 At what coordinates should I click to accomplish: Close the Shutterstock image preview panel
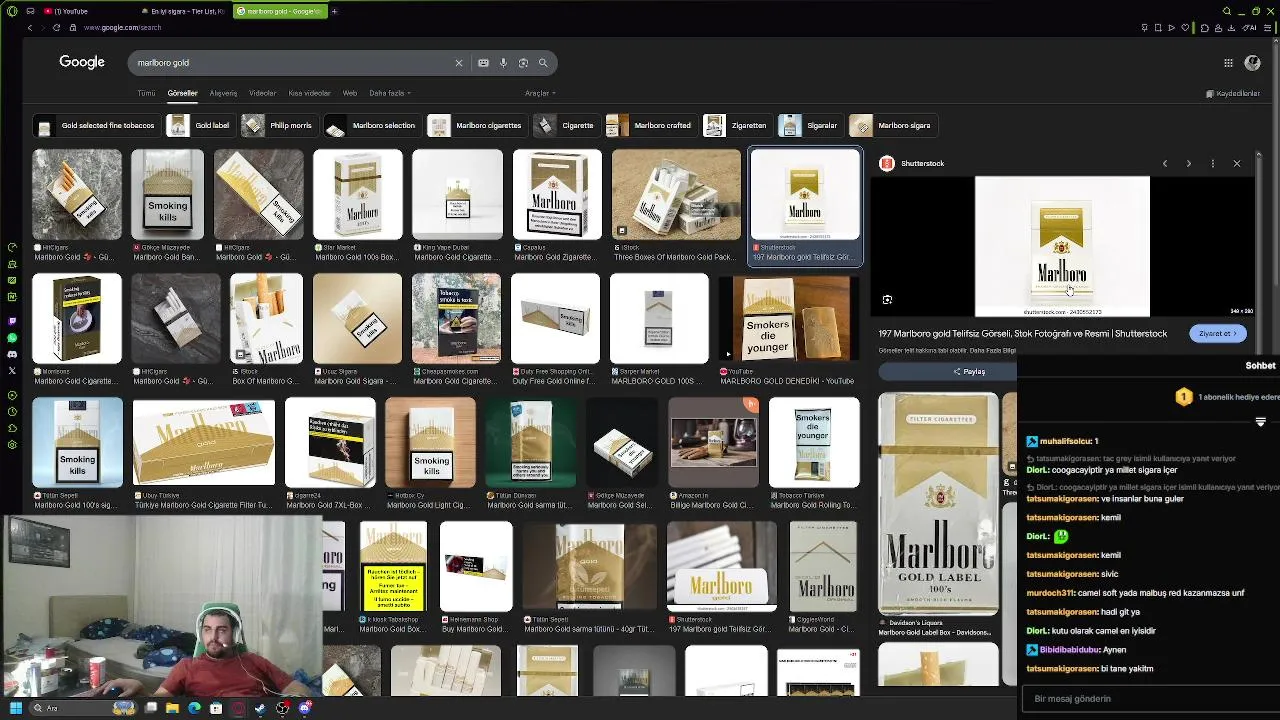click(x=1237, y=163)
